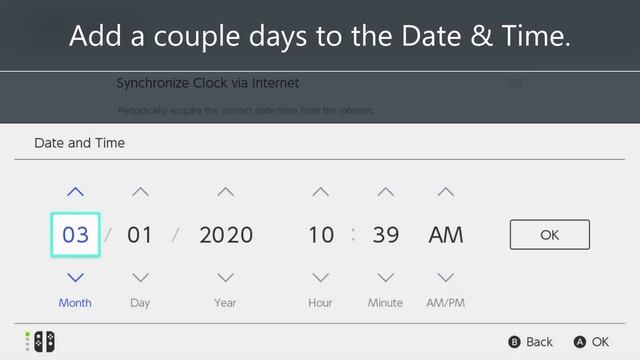Screen dimensions: 640x360
Task: Decrease the Day with its down chevron
Action: [x=140, y=278]
